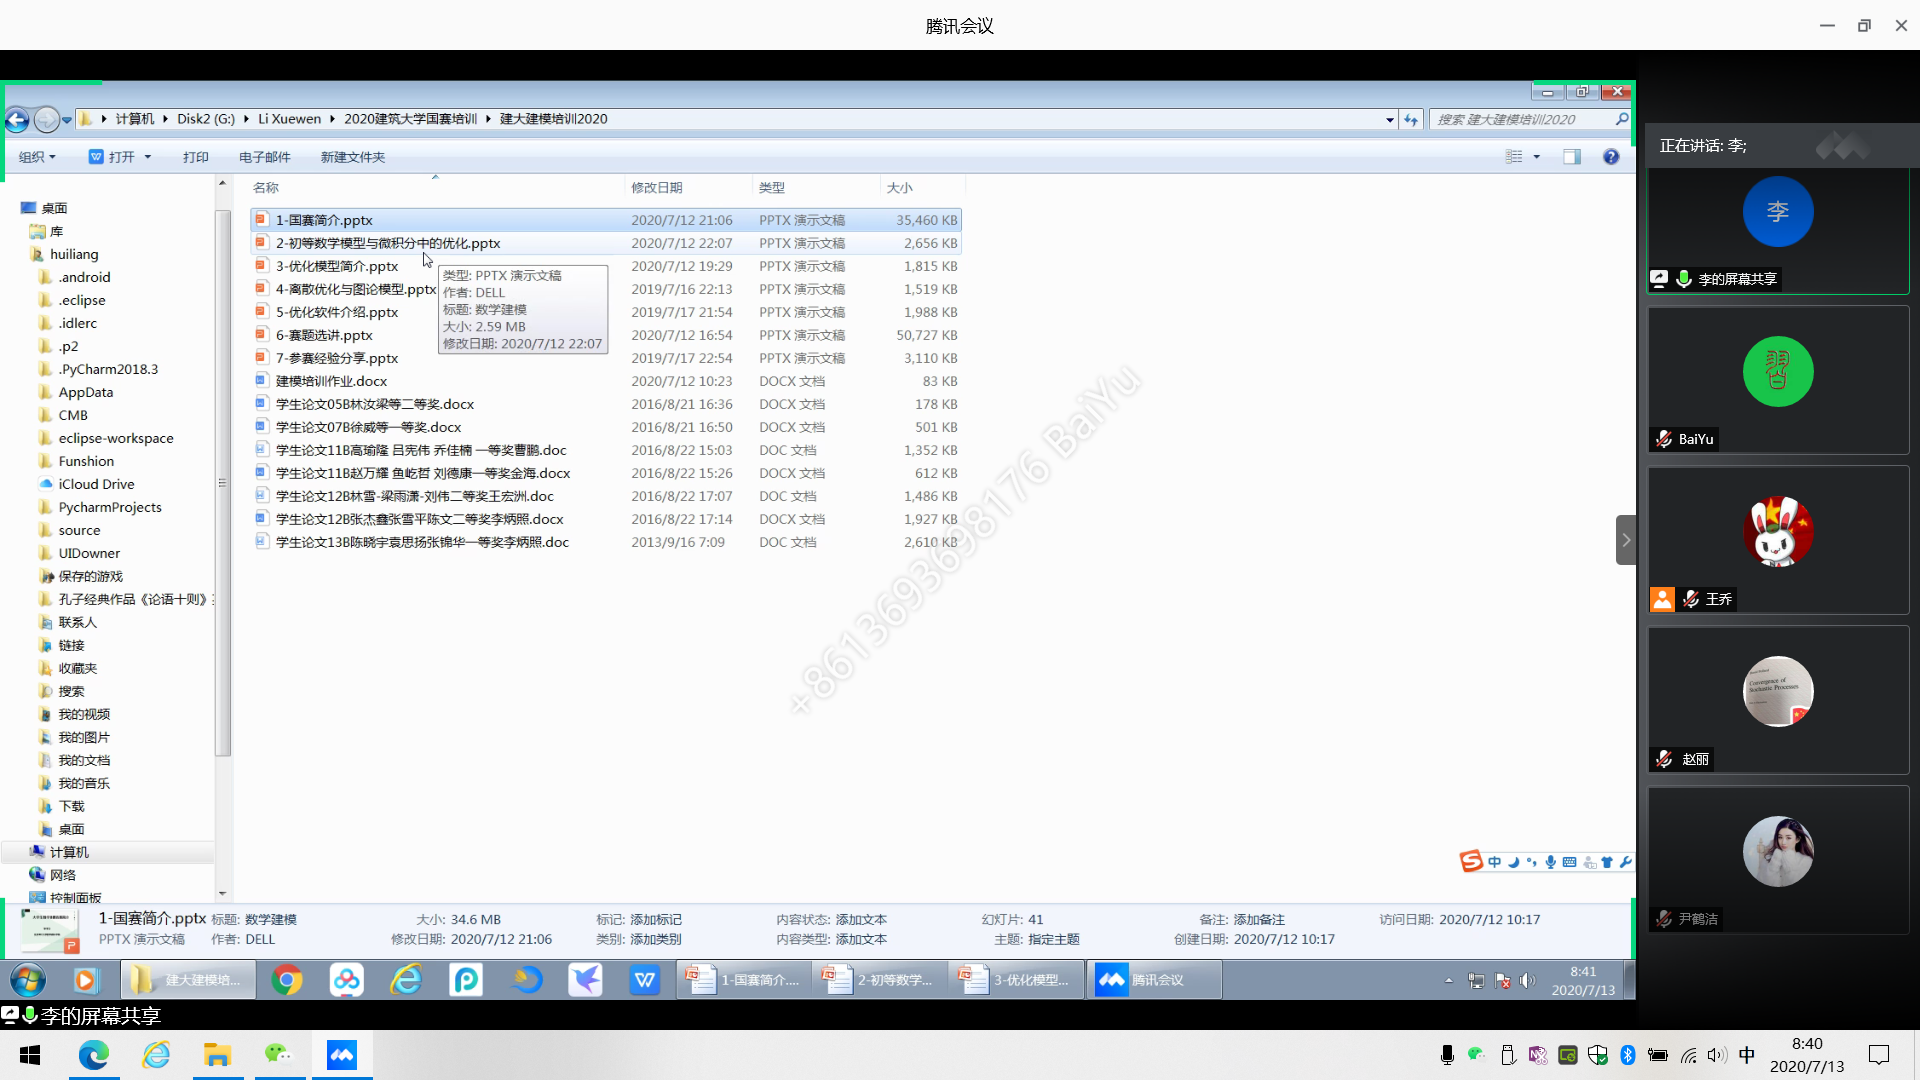Click the Tencent Meeting taskbar icon
Viewport: 1920px width, 1080px height.
click(x=341, y=1055)
